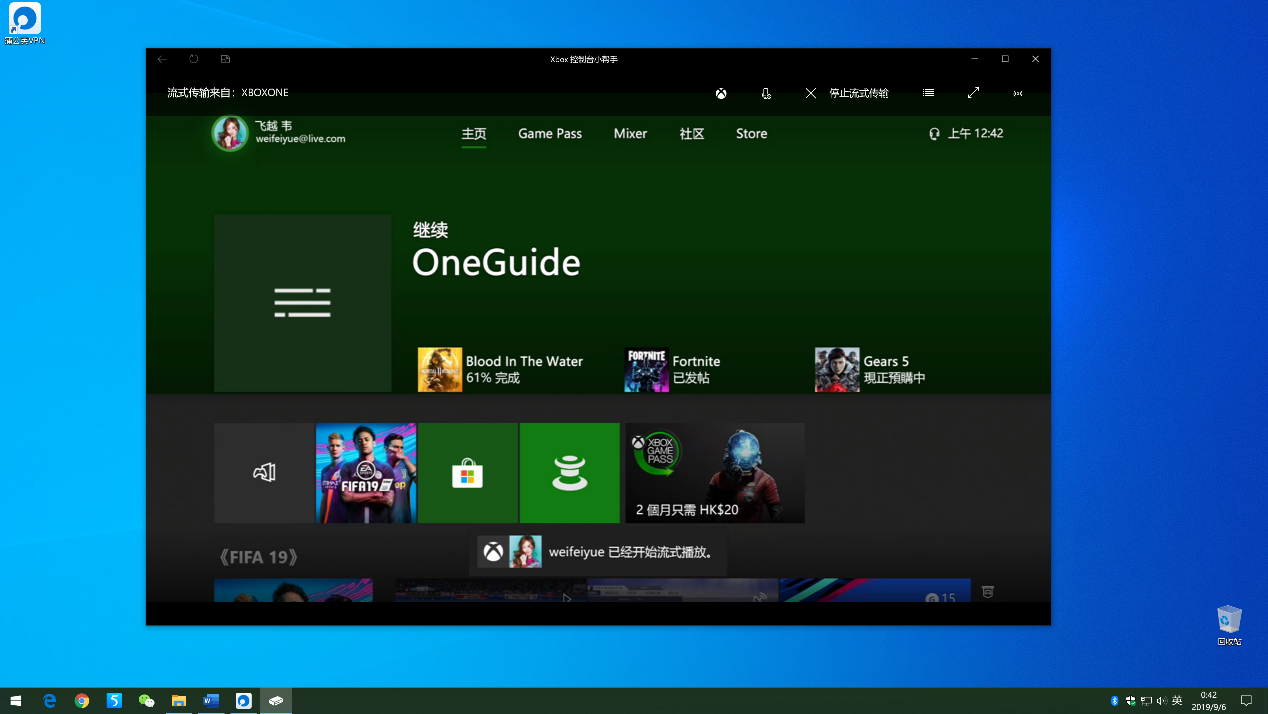Viewport: 1268px width, 714px height.
Task: Click the profile avatar of 飞越 韦
Action: [x=230, y=133]
